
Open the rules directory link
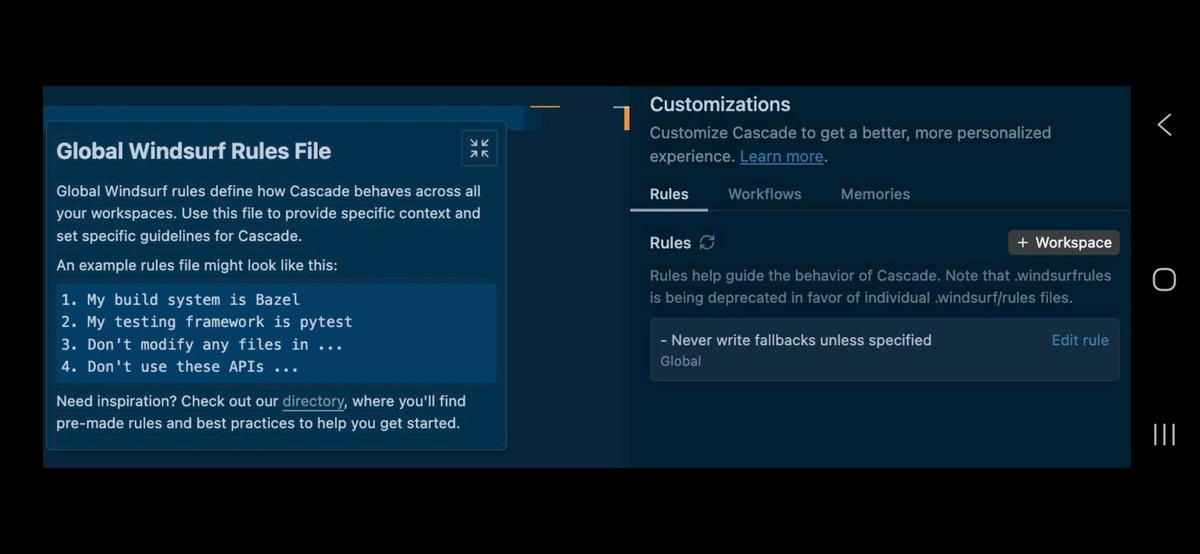click(313, 401)
